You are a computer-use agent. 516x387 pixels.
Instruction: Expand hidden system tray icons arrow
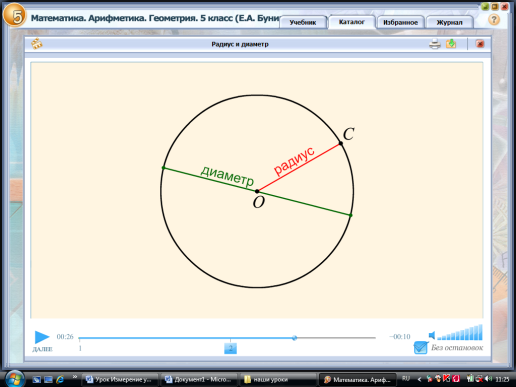click(x=419, y=379)
